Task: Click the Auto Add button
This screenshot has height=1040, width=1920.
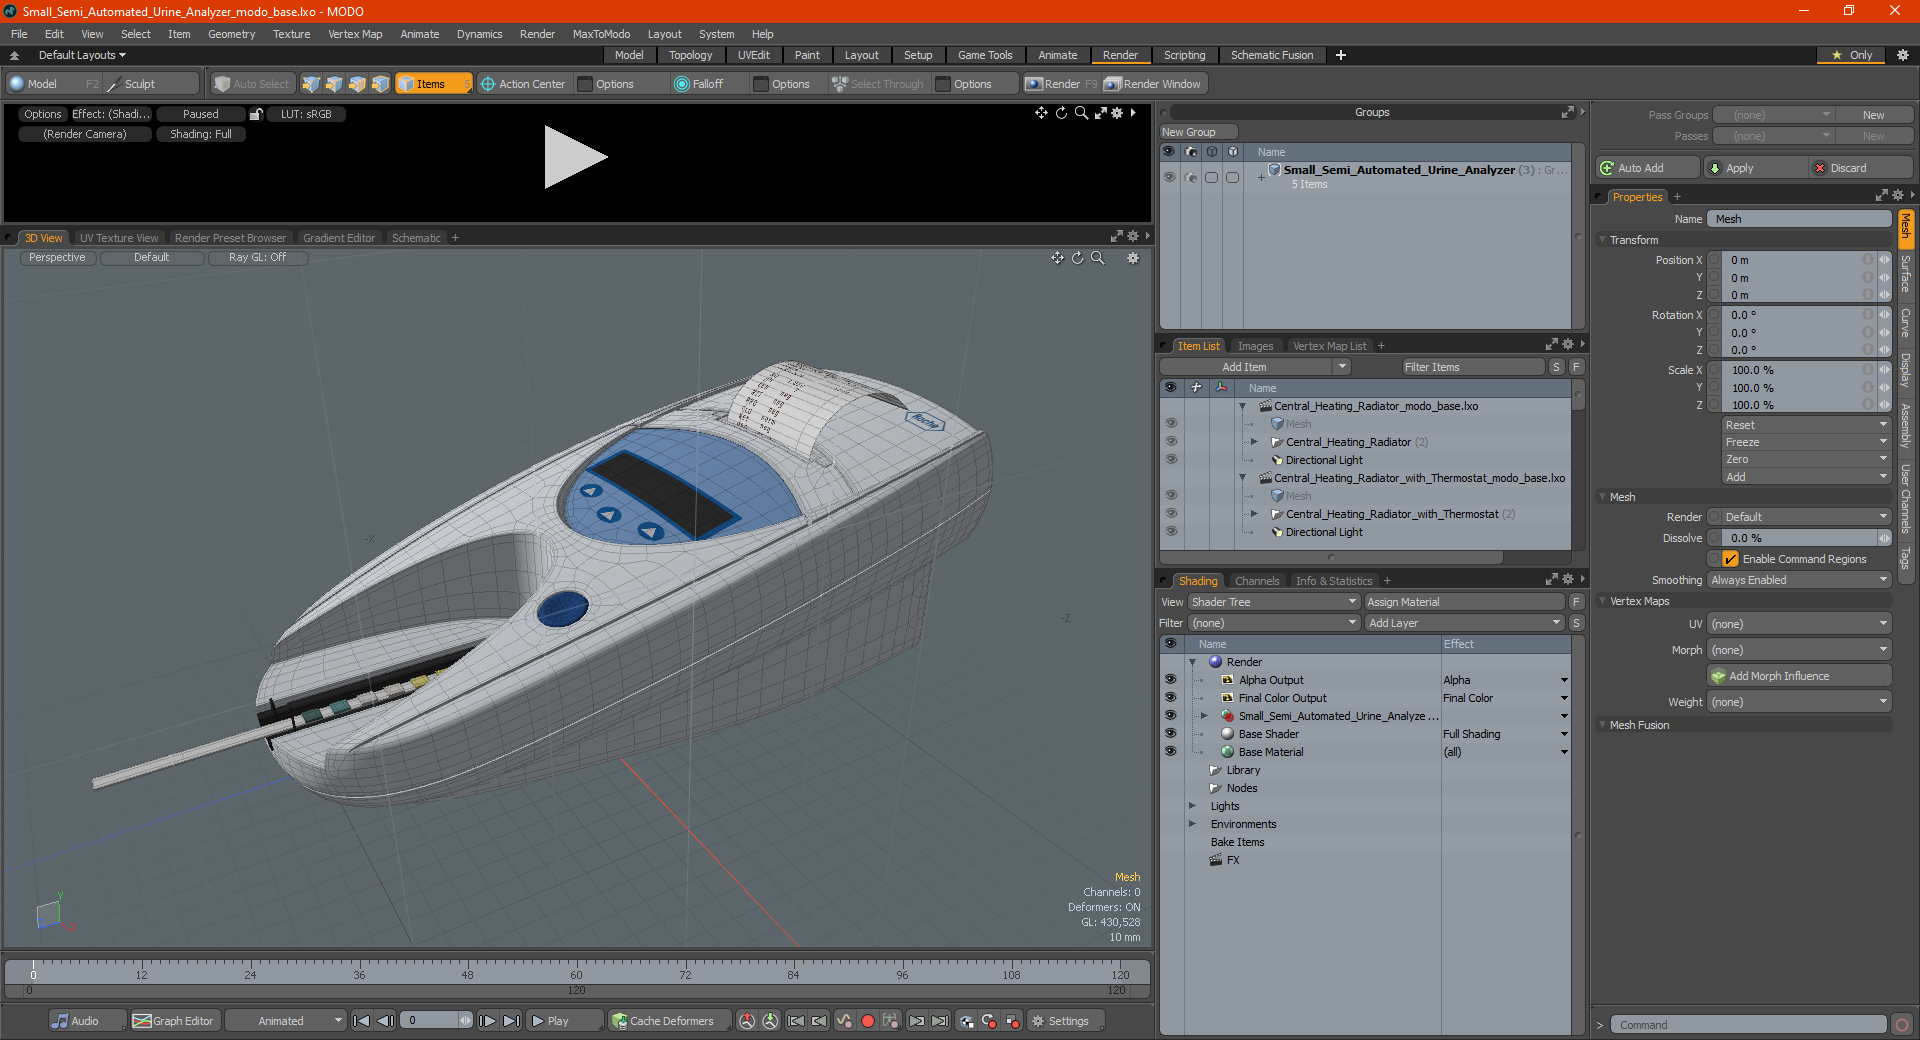Action: pyautogui.click(x=1647, y=168)
